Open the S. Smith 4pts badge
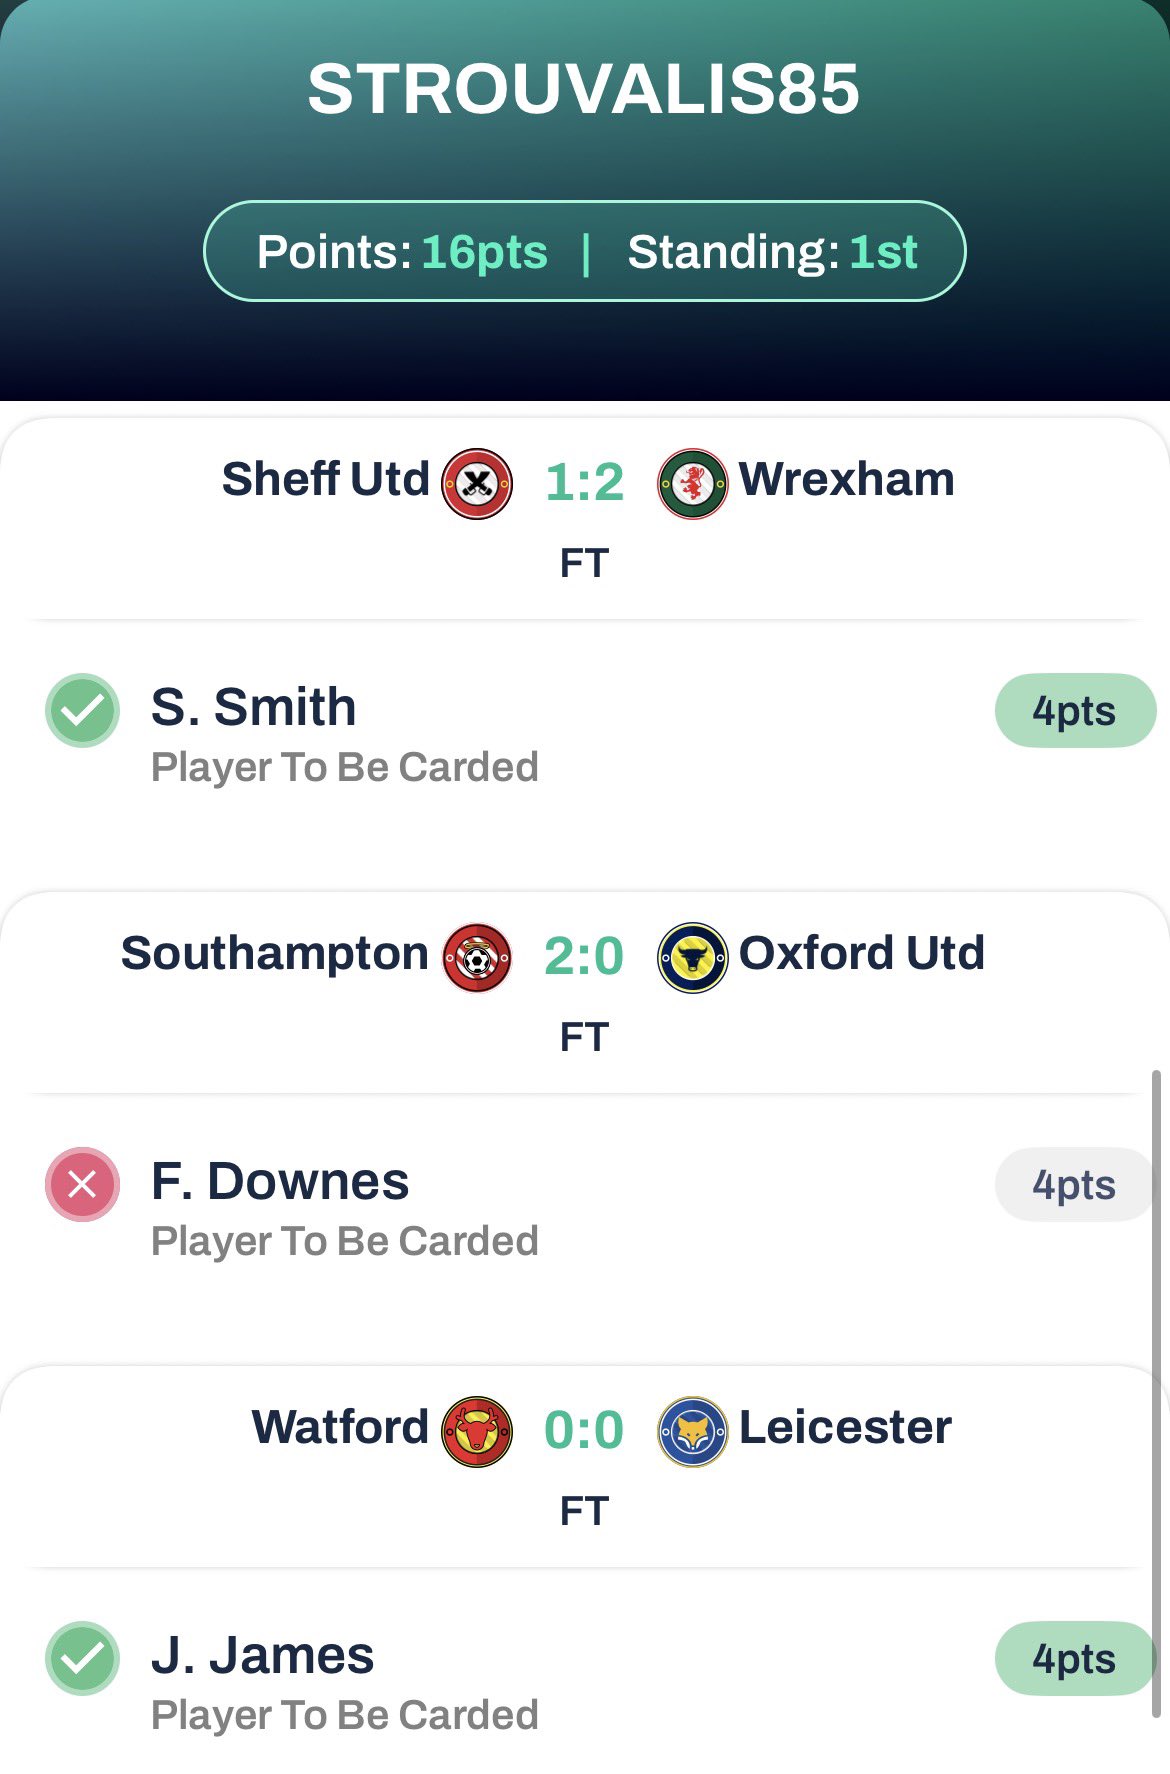This screenshot has width=1170, height=1774. point(1073,711)
